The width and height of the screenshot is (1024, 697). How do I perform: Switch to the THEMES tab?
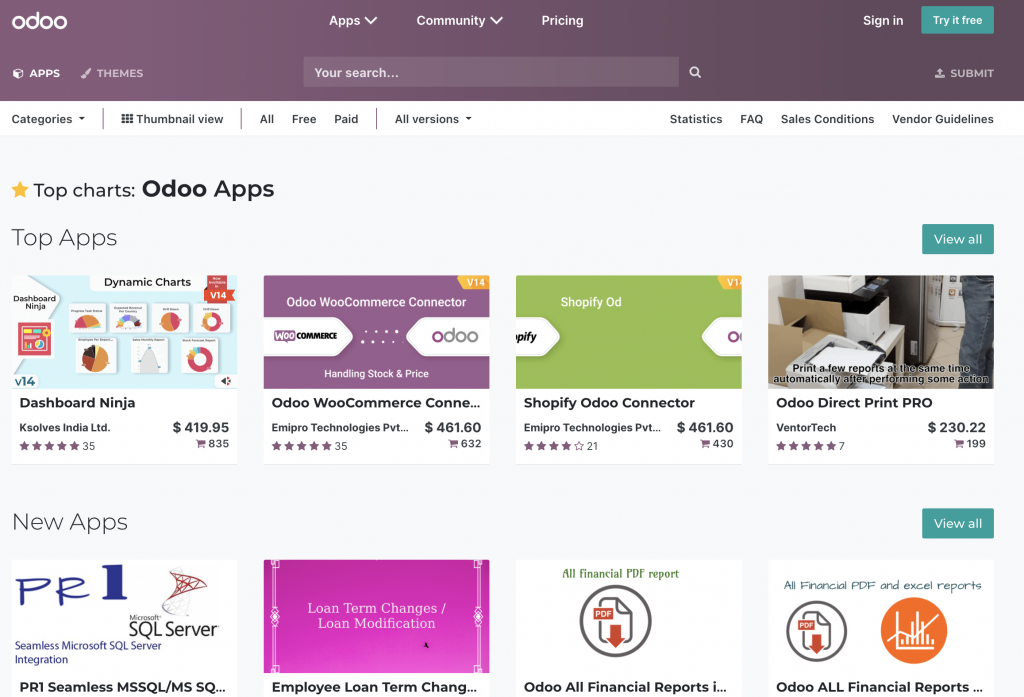point(112,73)
